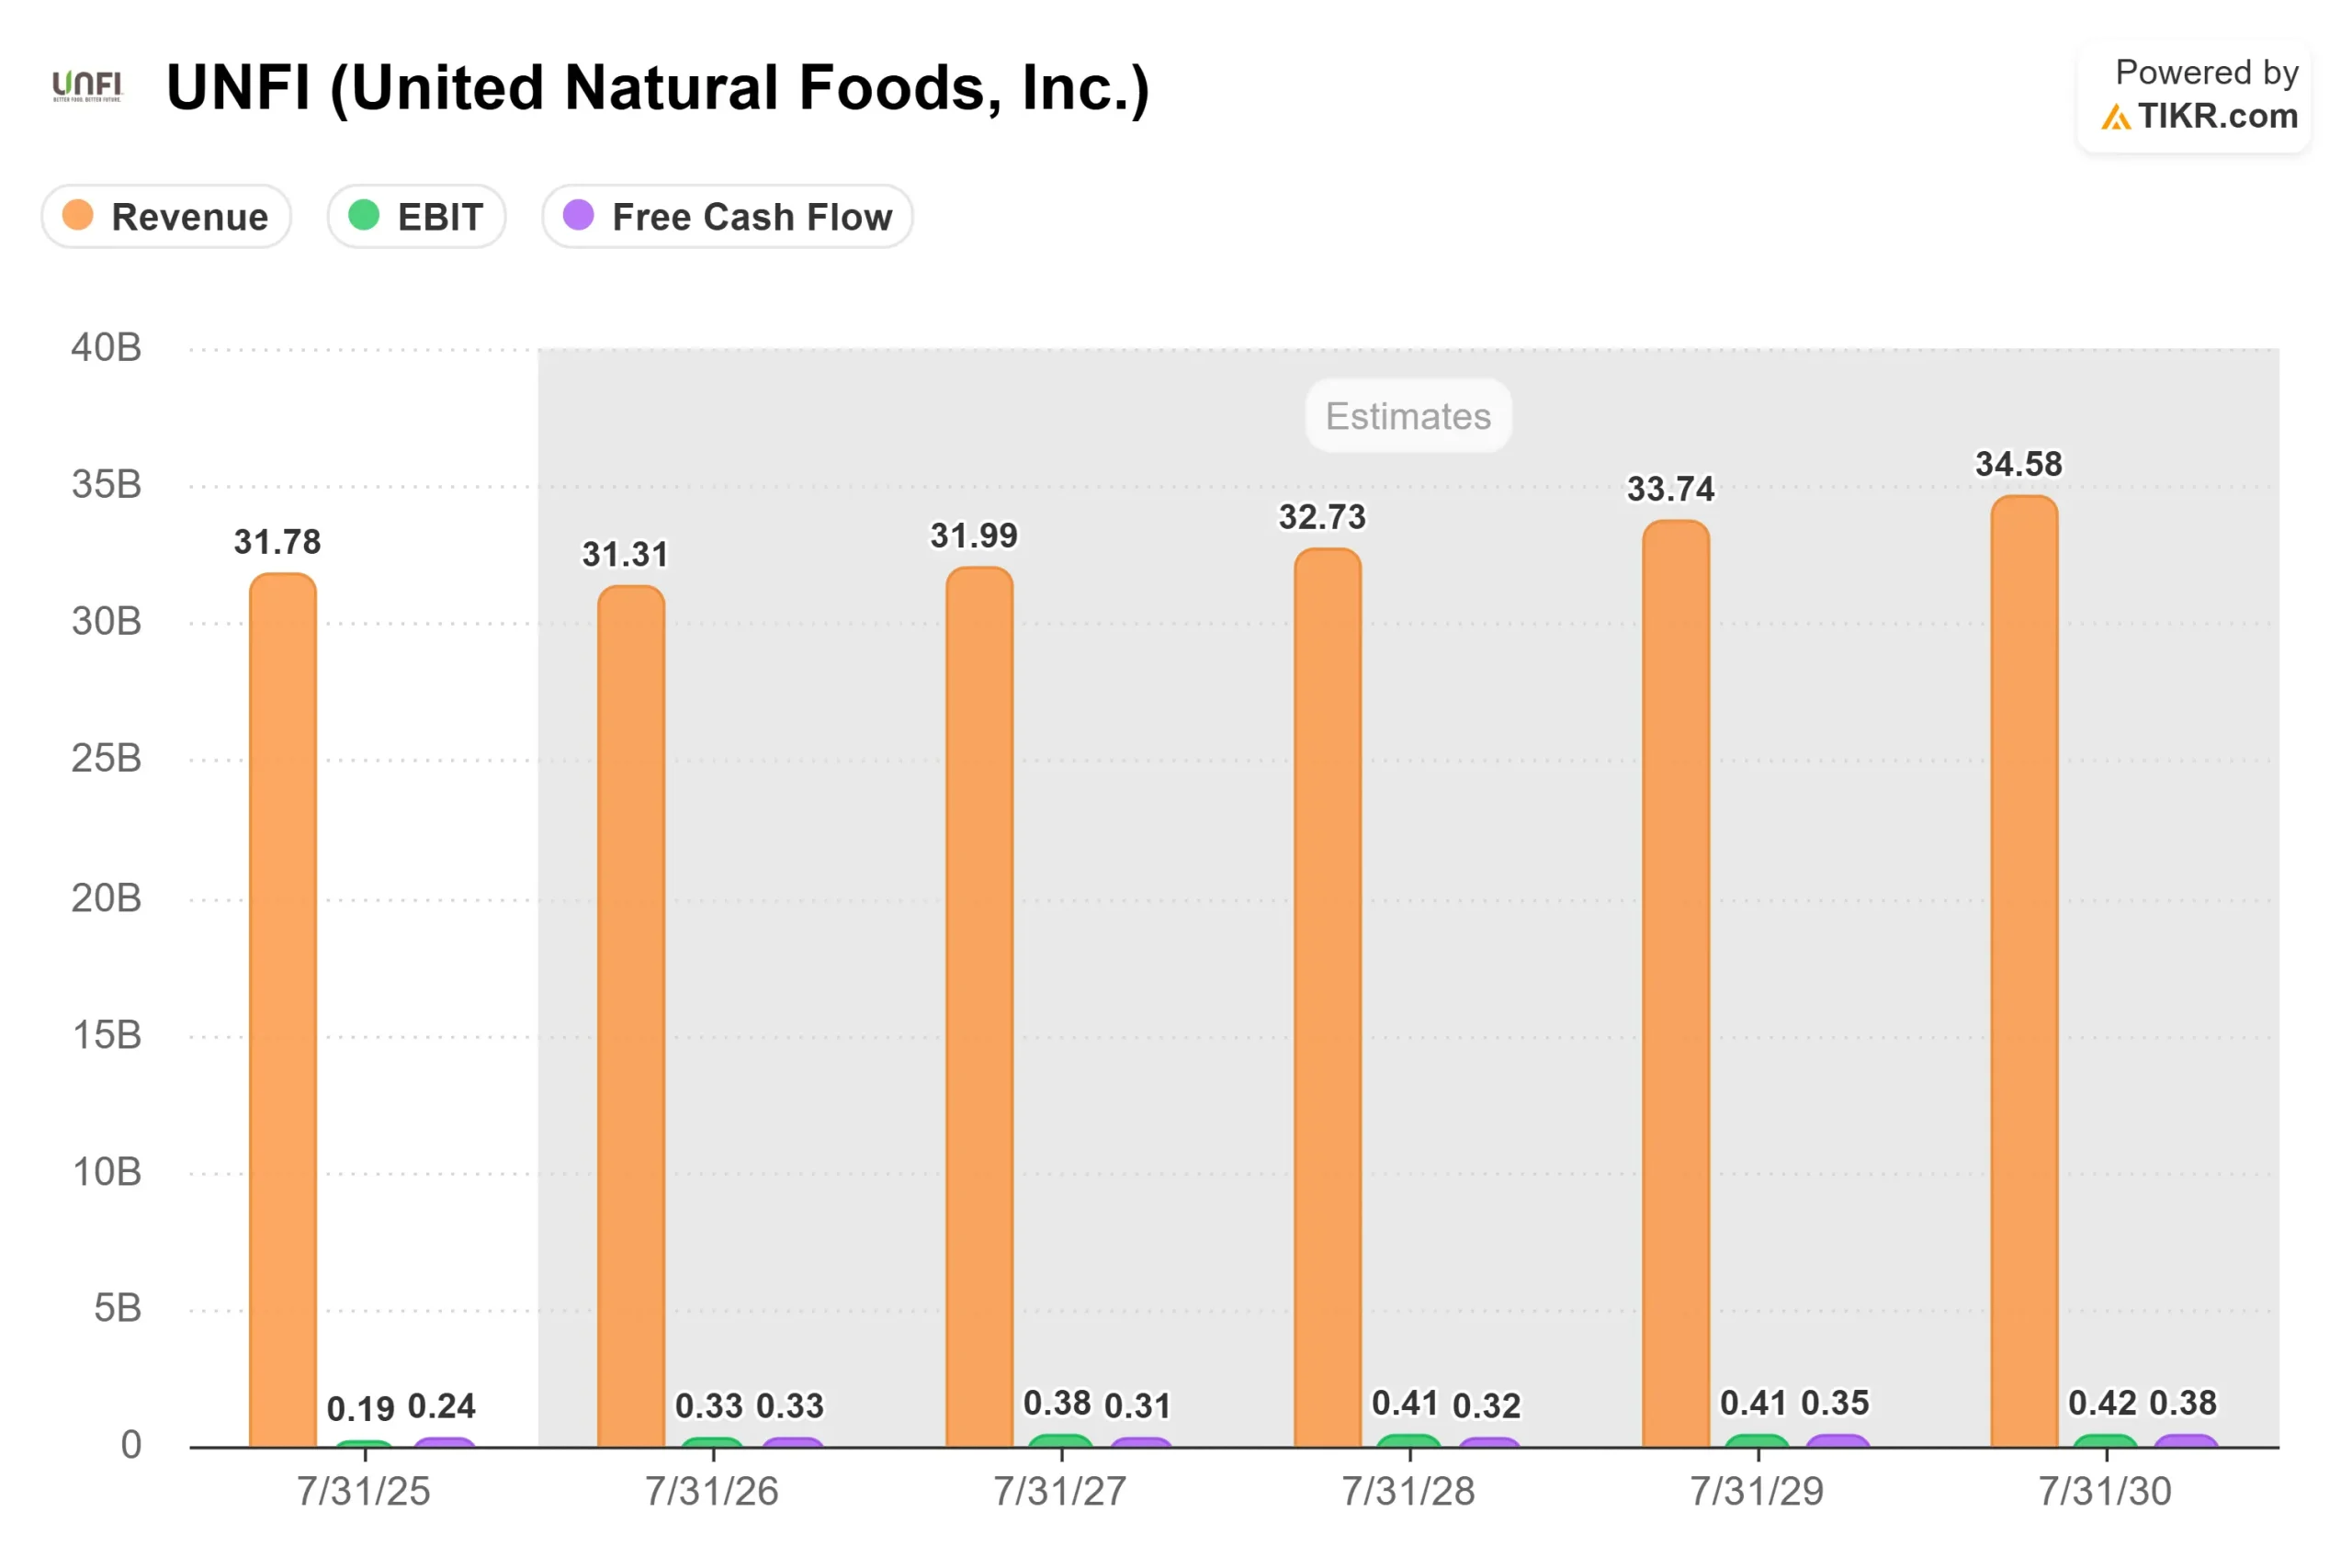Click the 7/31/28 x-axis date label
Image resolution: width=2352 pixels, height=1568 pixels.
pos(1408,1491)
